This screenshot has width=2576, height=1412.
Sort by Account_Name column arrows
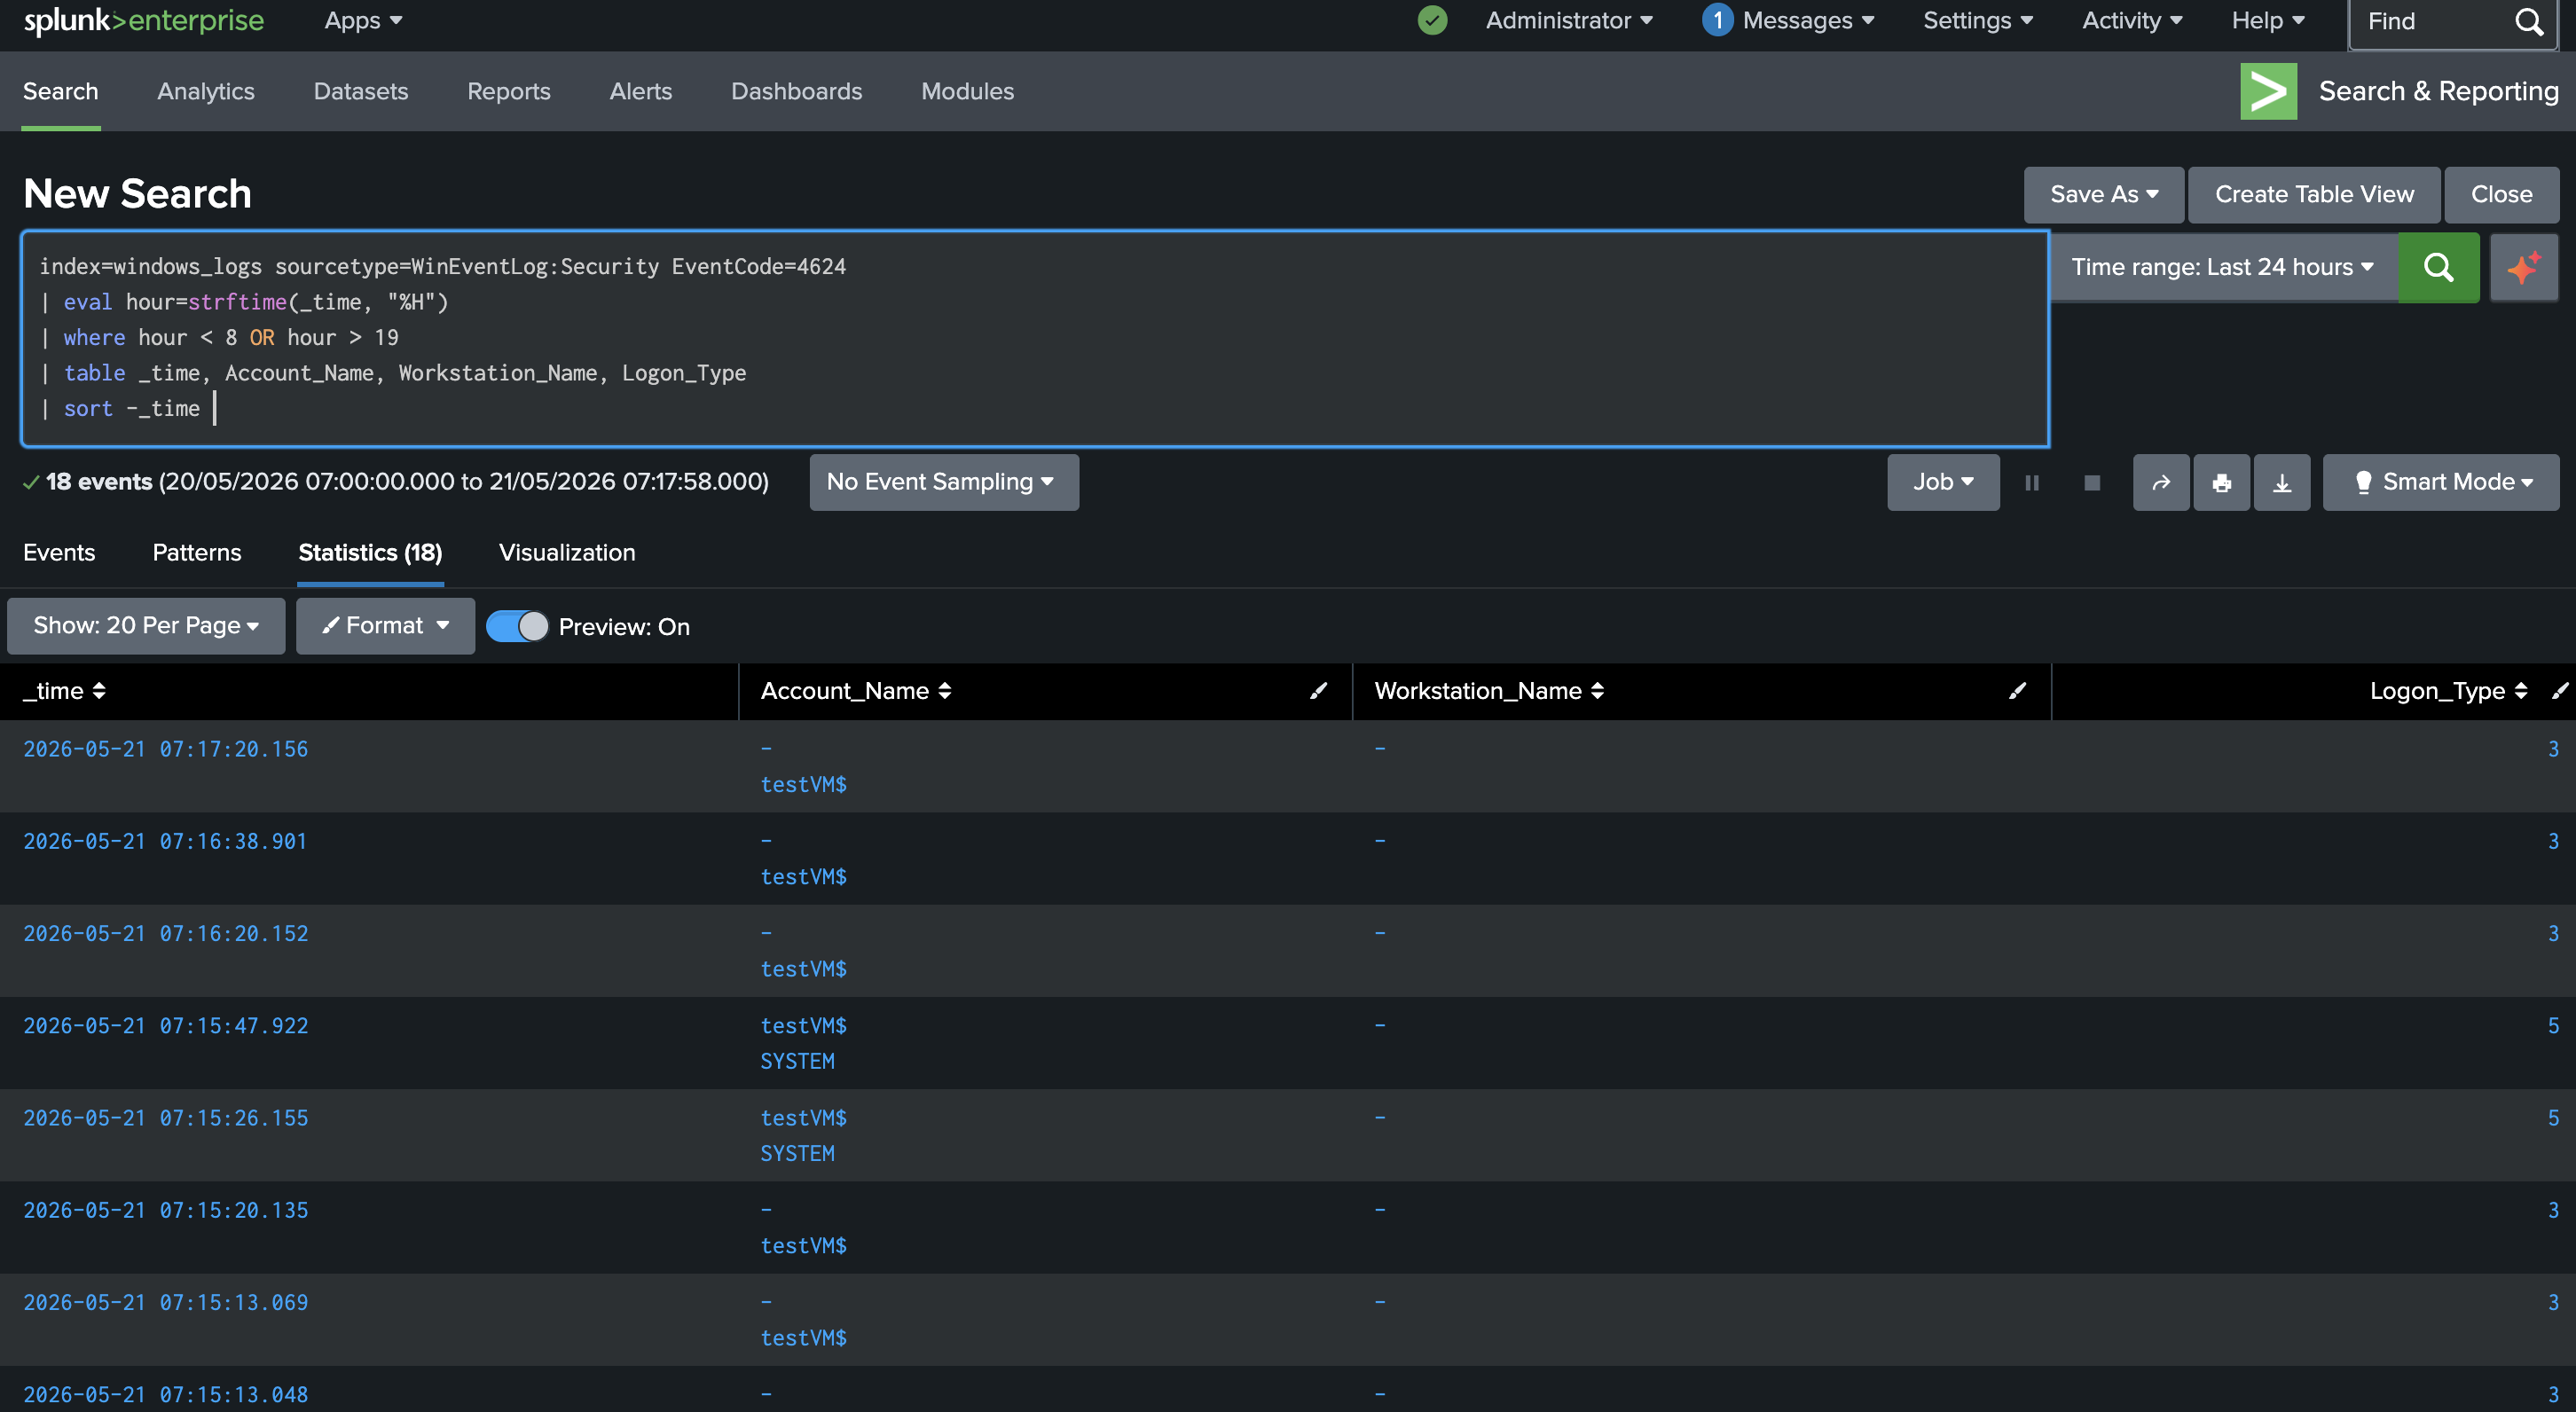945,691
